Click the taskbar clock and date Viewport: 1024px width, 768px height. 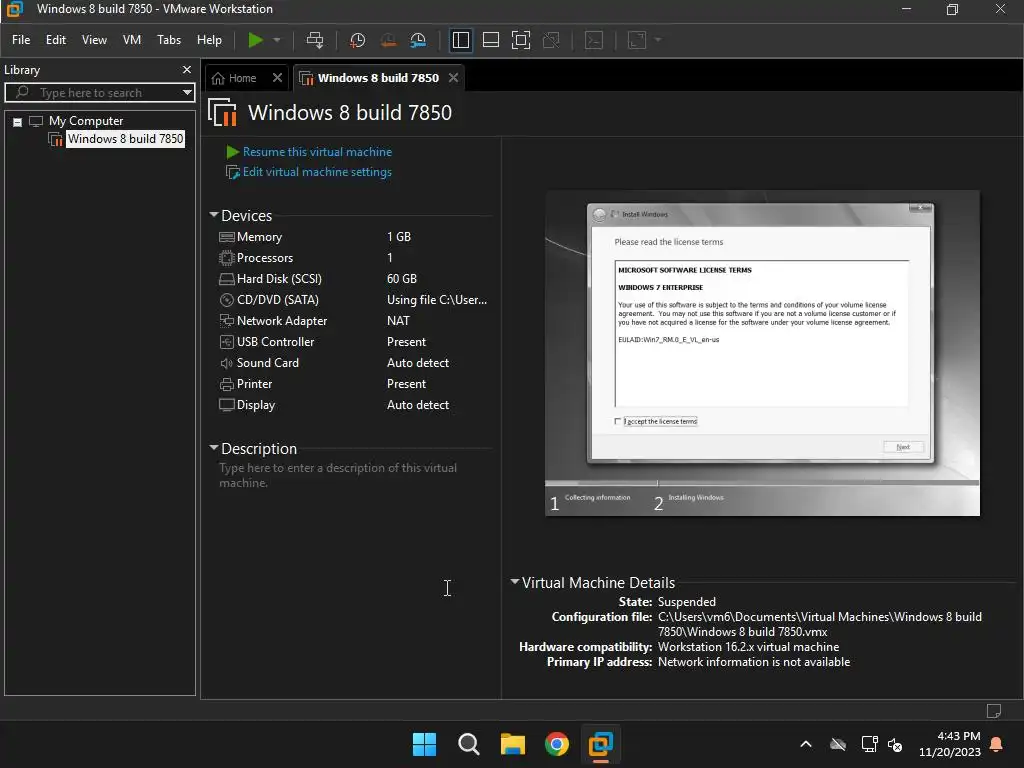click(950, 744)
